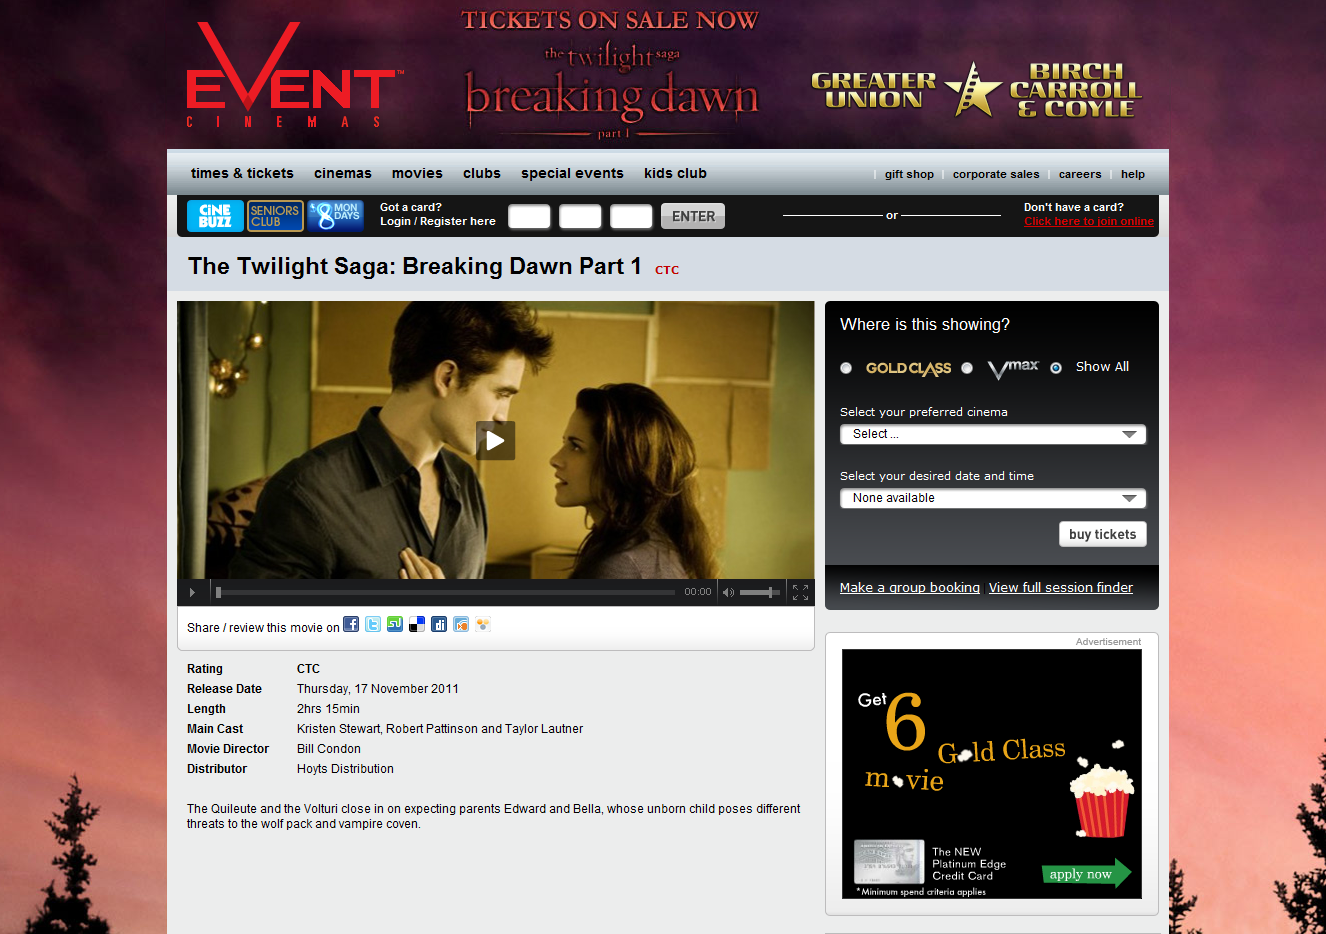The image size is (1326, 934).
Task: Start playback from the player control bar
Action: (x=193, y=592)
